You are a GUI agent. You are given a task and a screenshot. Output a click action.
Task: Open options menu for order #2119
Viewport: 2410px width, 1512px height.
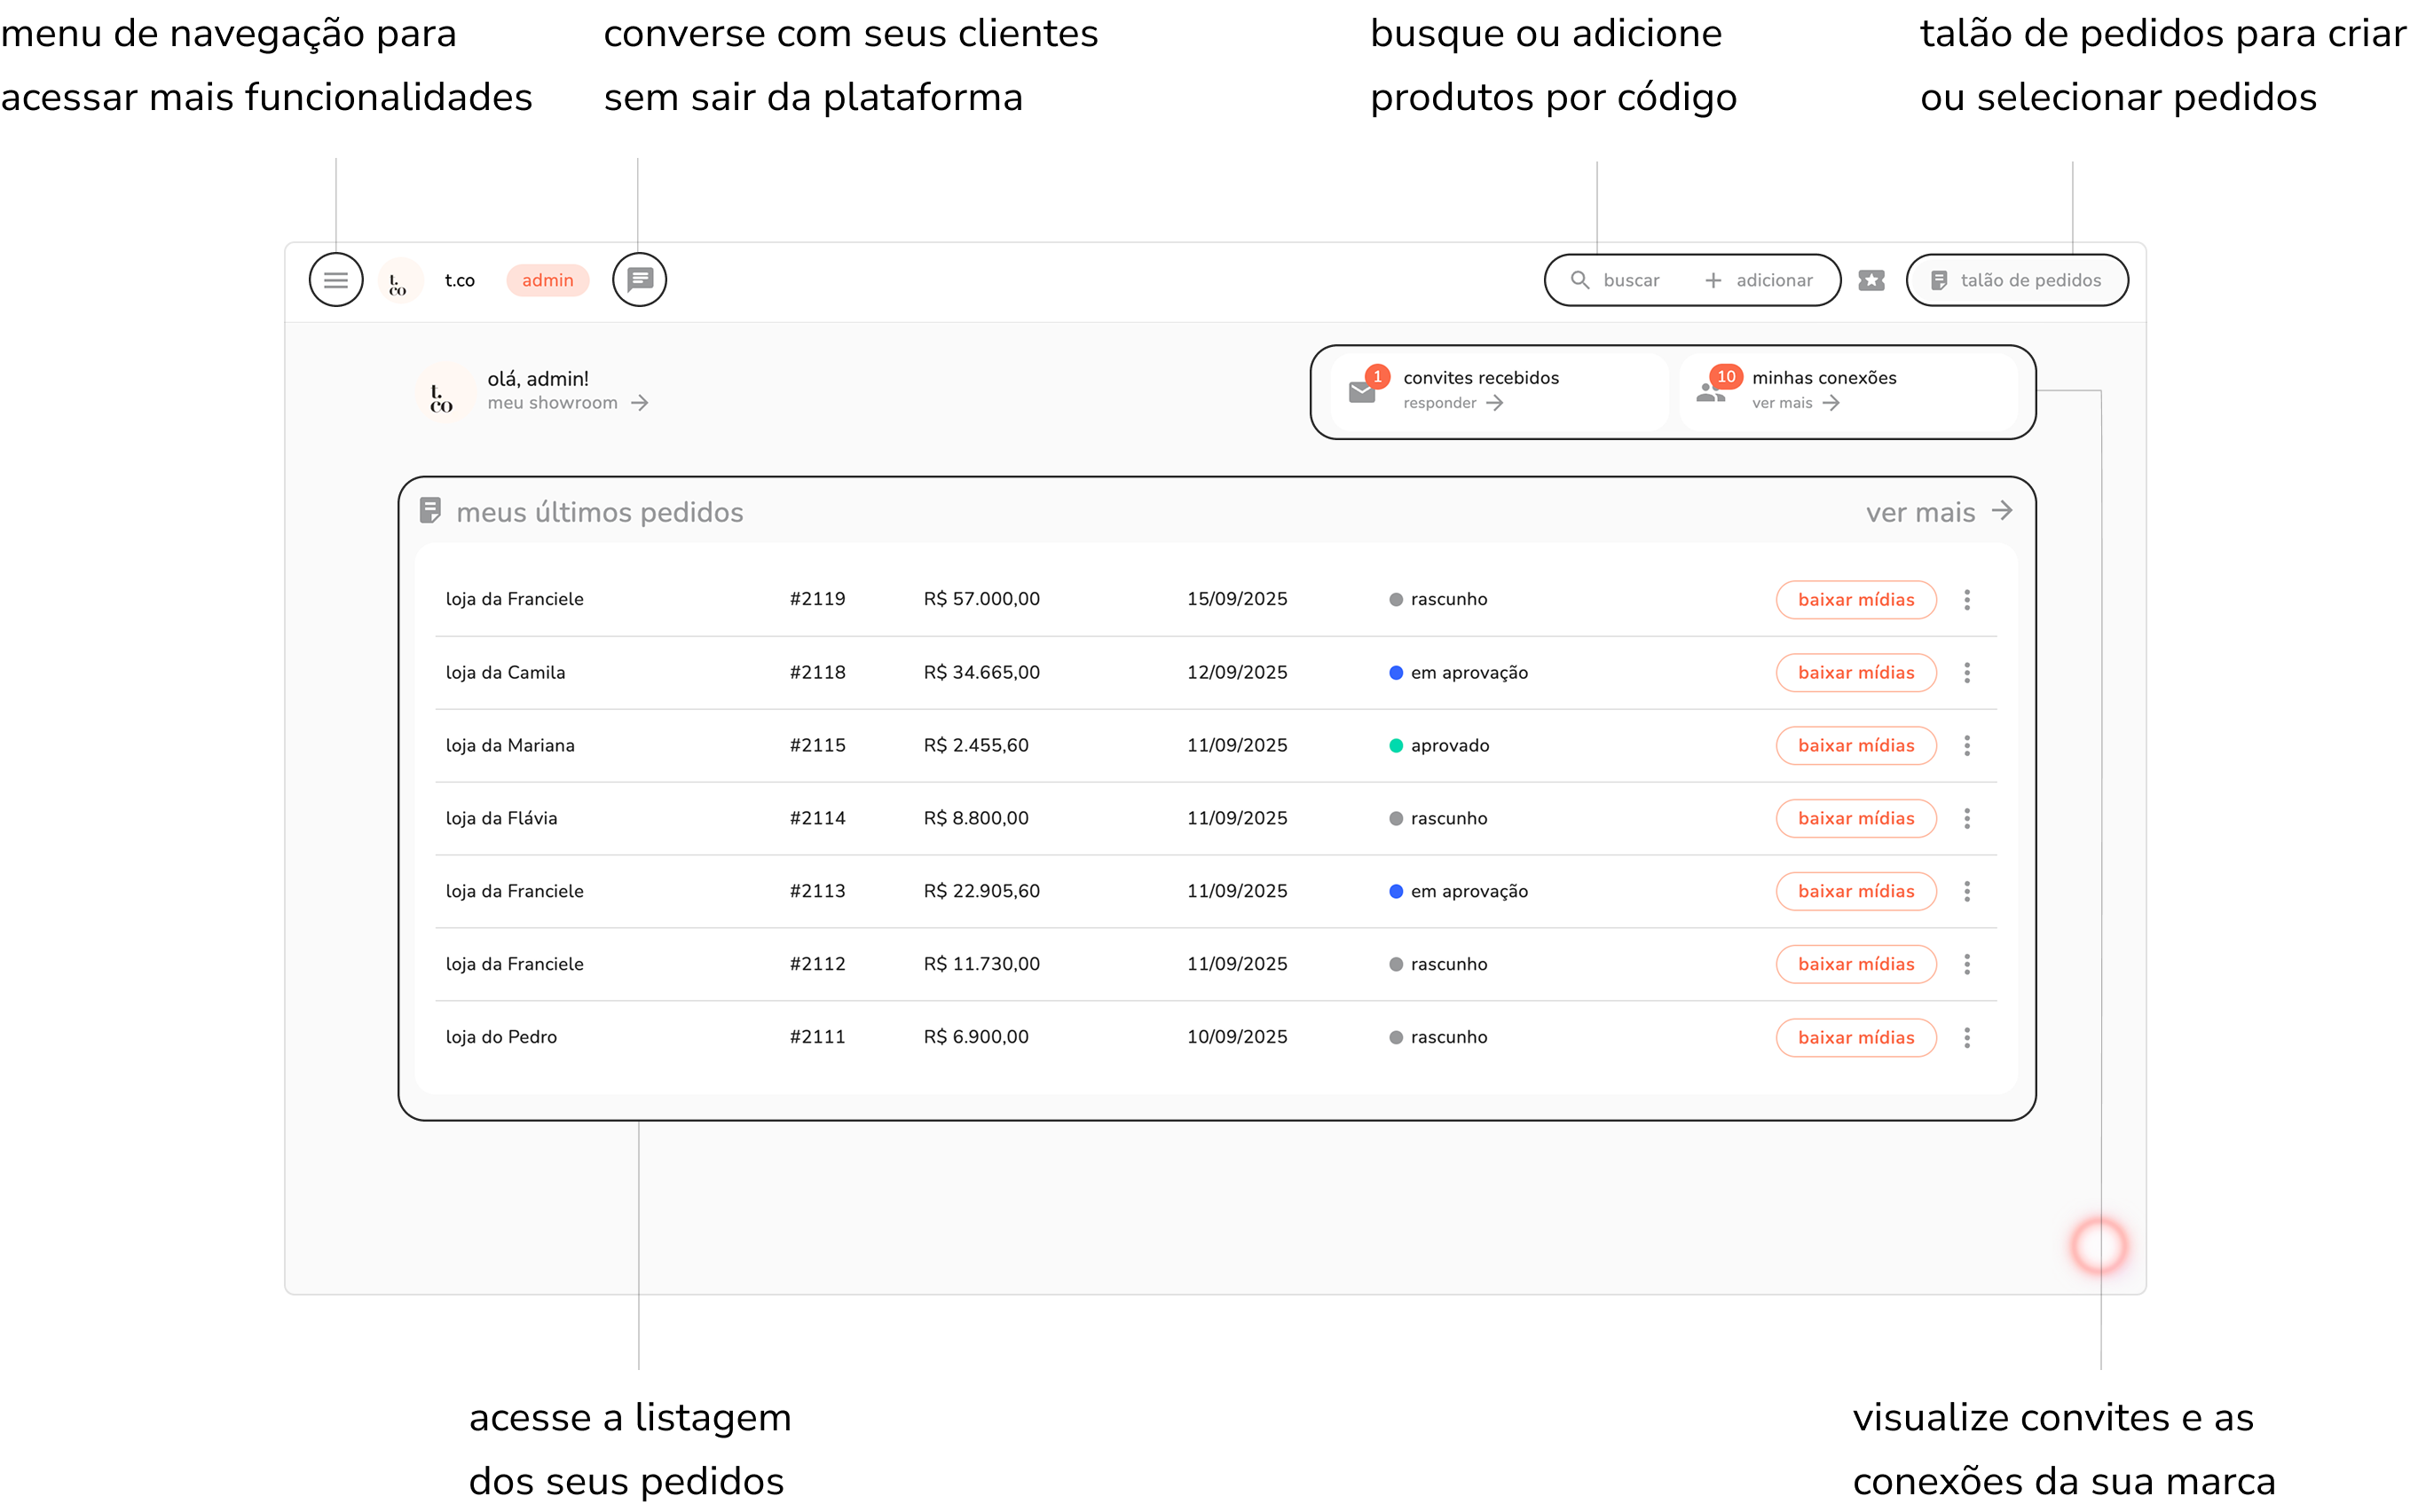pyautogui.click(x=1966, y=600)
